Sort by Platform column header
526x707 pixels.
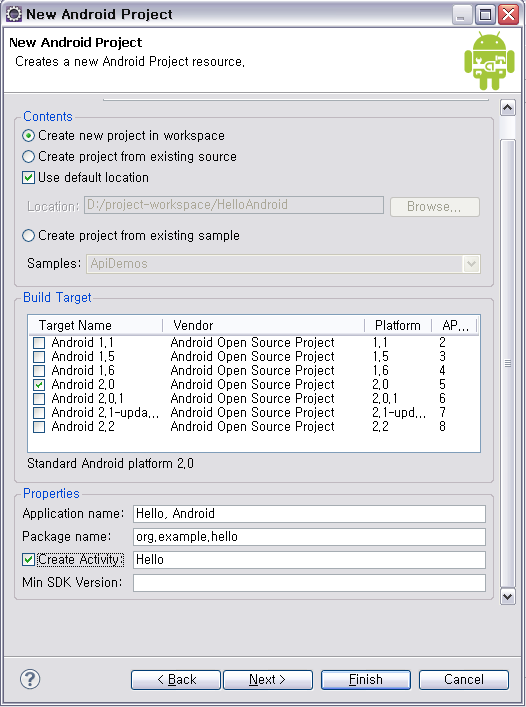coord(398,325)
